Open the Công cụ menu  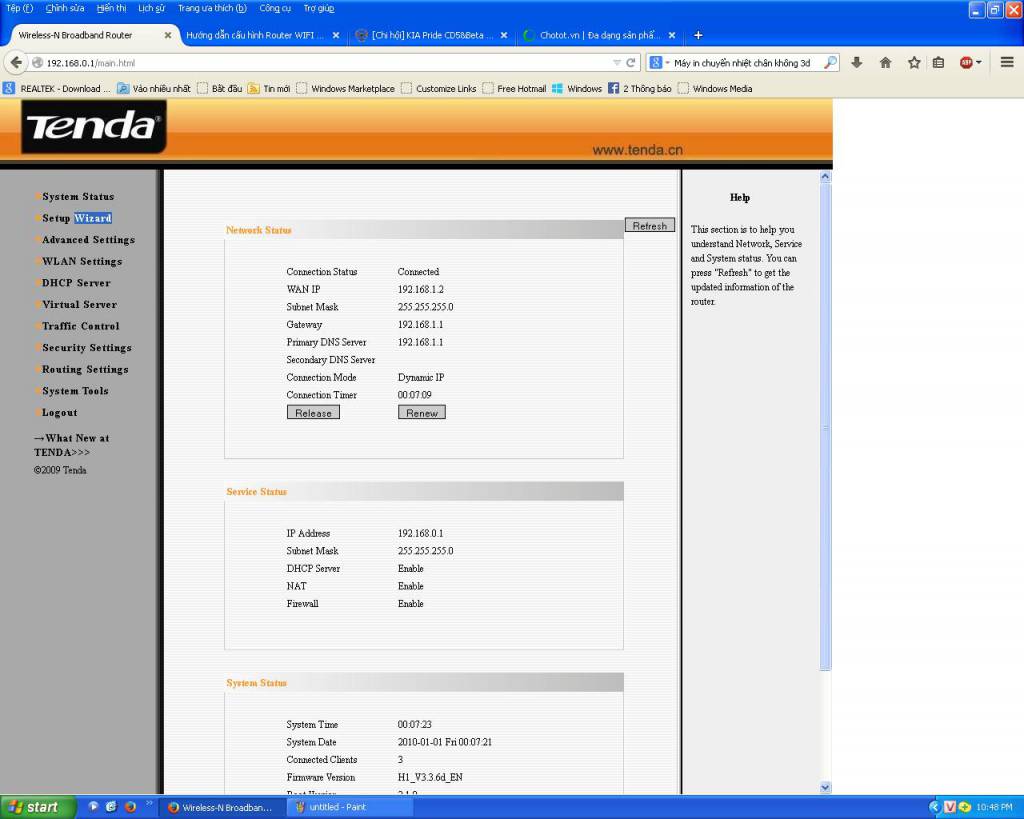pos(275,8)
